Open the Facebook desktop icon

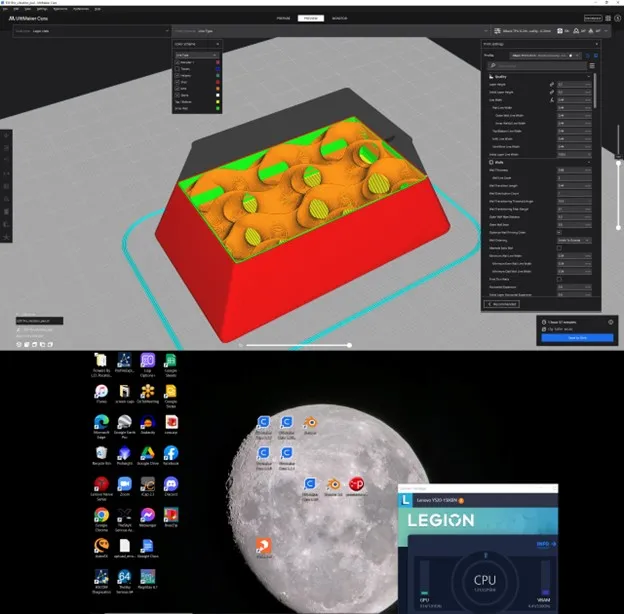pyautogui.click(x=171, y=455)
